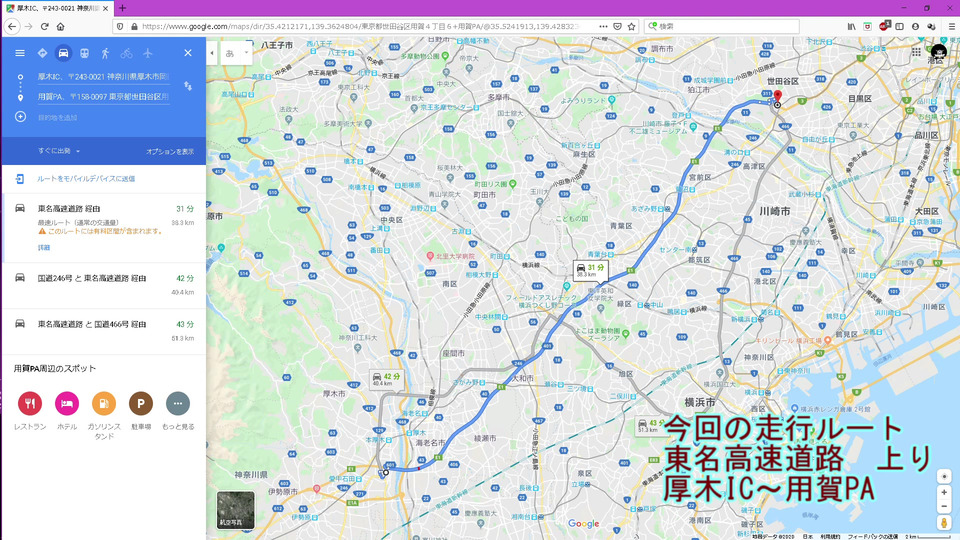
Task: Open the すぐに出発 departure time dropdown
Action: click(x=59, y=151)
